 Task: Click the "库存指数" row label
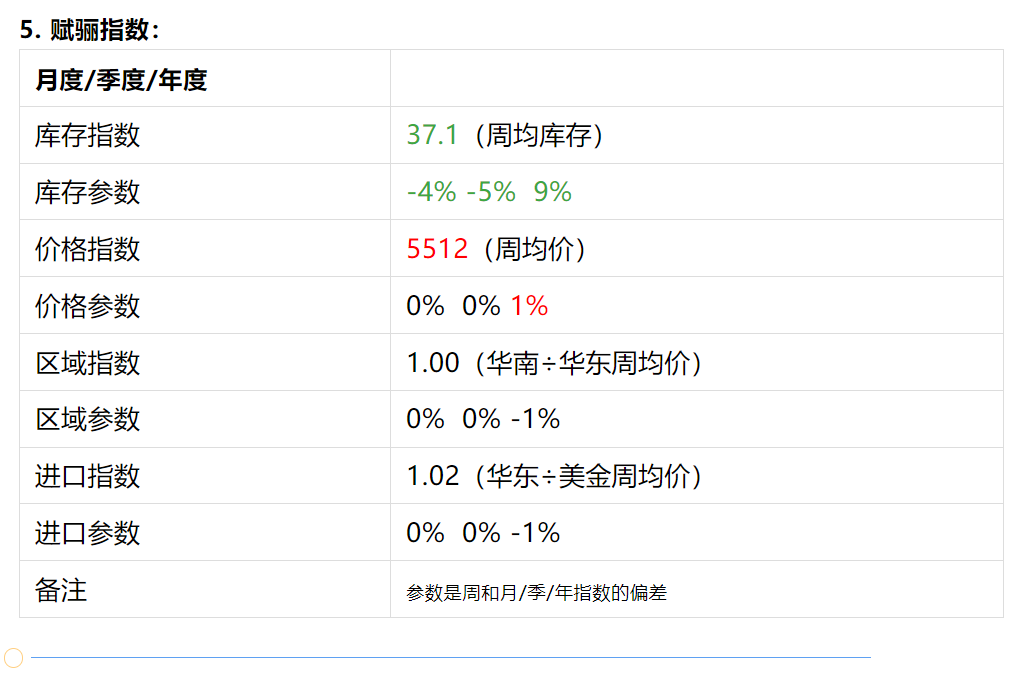coord(88,136)
